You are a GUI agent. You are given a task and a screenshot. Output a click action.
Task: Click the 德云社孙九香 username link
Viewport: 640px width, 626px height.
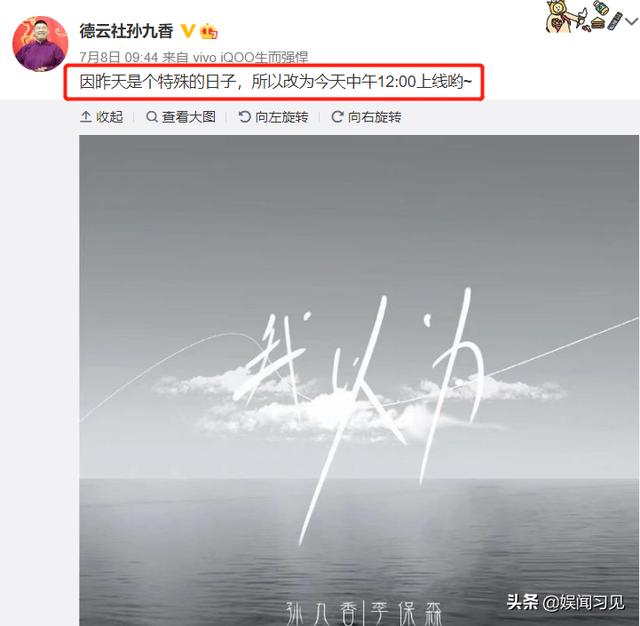(x=126, y=31)
